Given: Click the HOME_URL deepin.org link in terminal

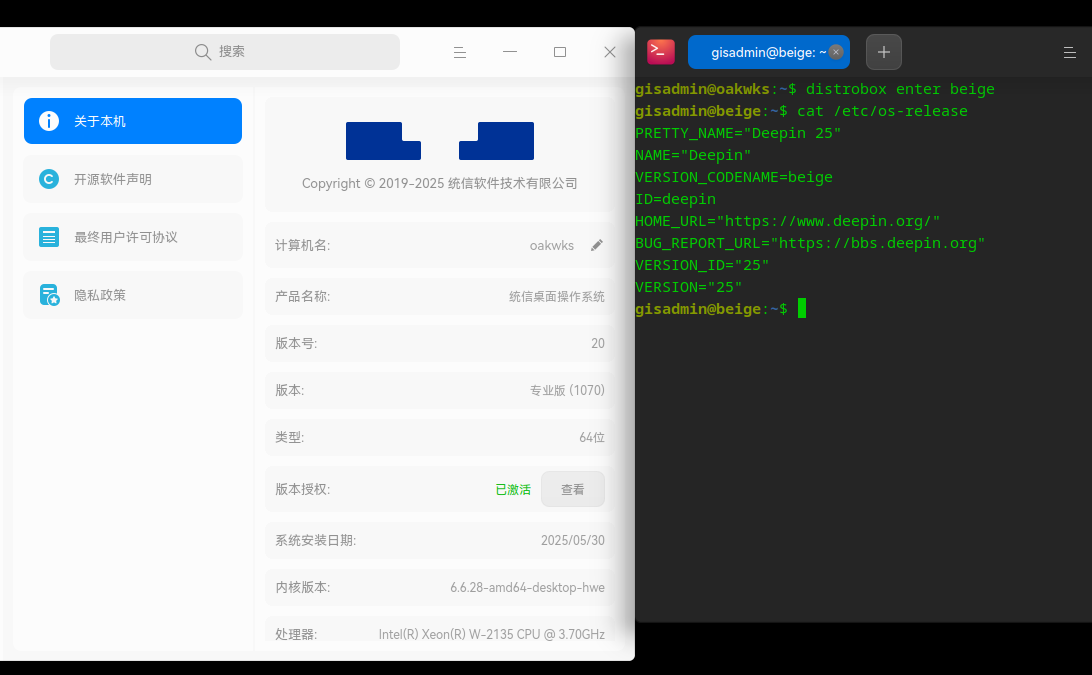Looking at the screenshot, I should pyautogui.click(x=788, y=221).
